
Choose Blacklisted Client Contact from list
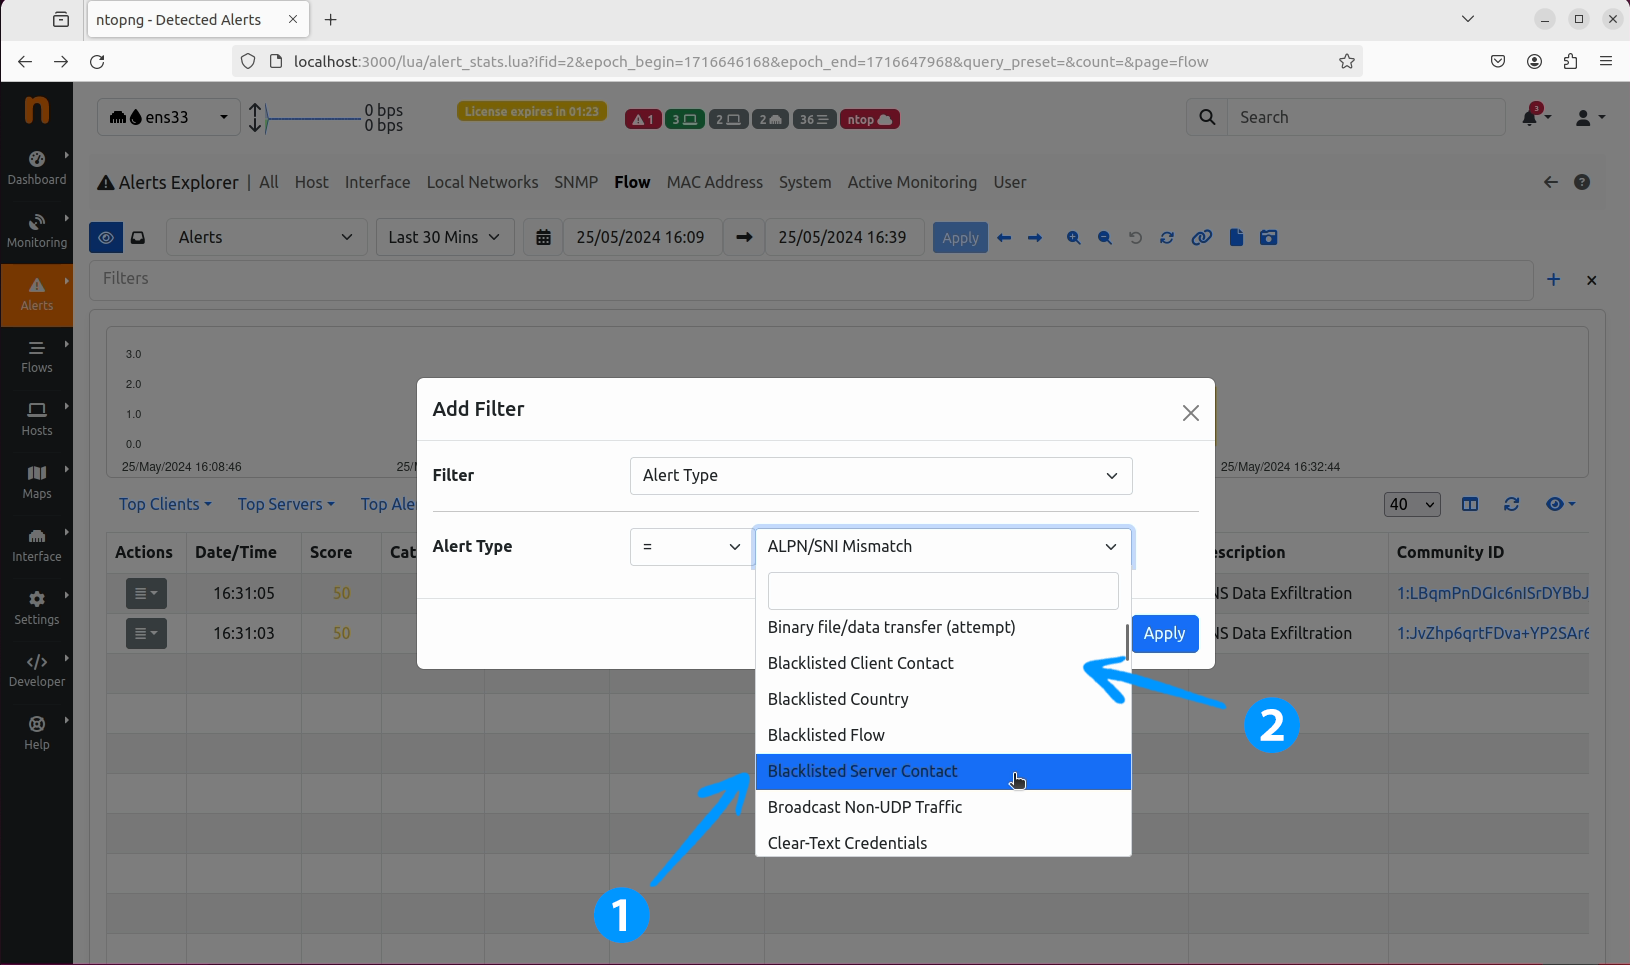[x=860, y=664]
